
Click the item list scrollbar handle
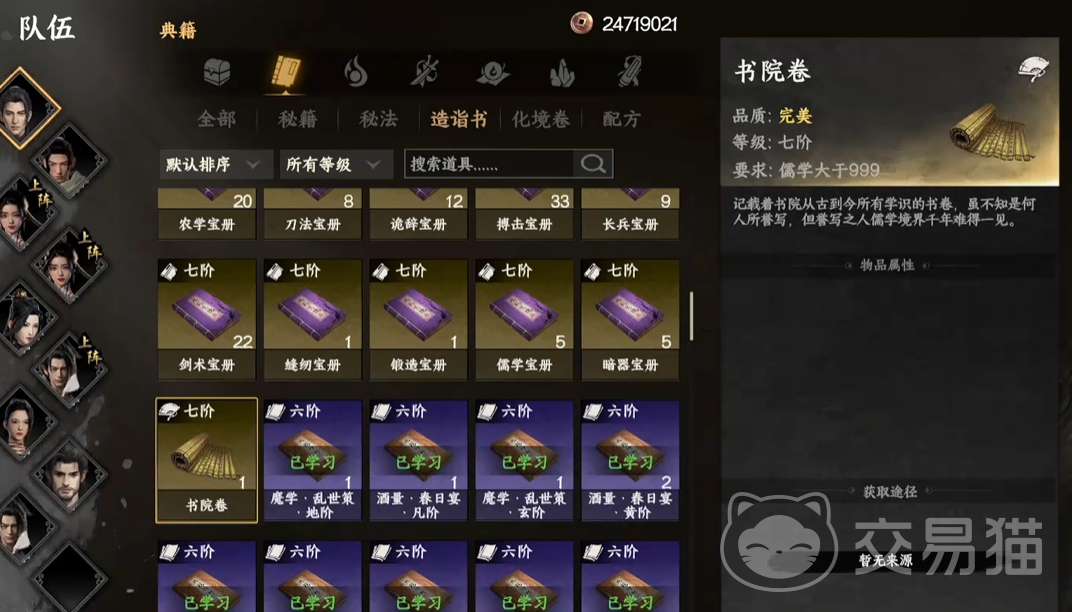coord(691,316)
